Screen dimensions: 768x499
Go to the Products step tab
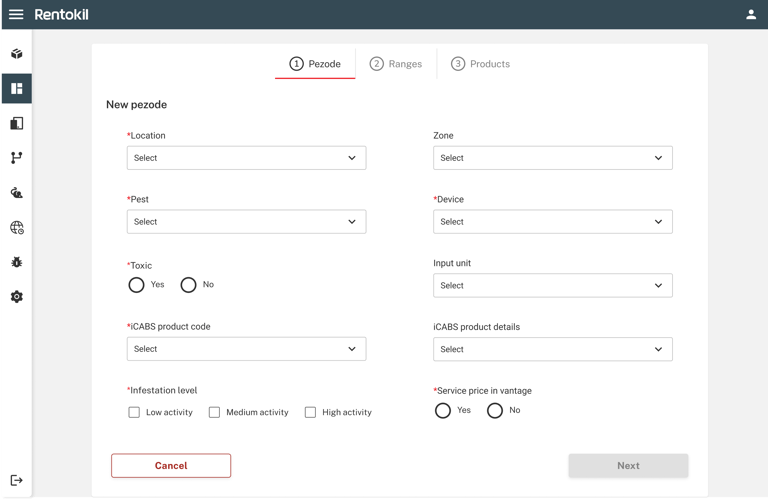pyautogui.click(x=481, y=64)
